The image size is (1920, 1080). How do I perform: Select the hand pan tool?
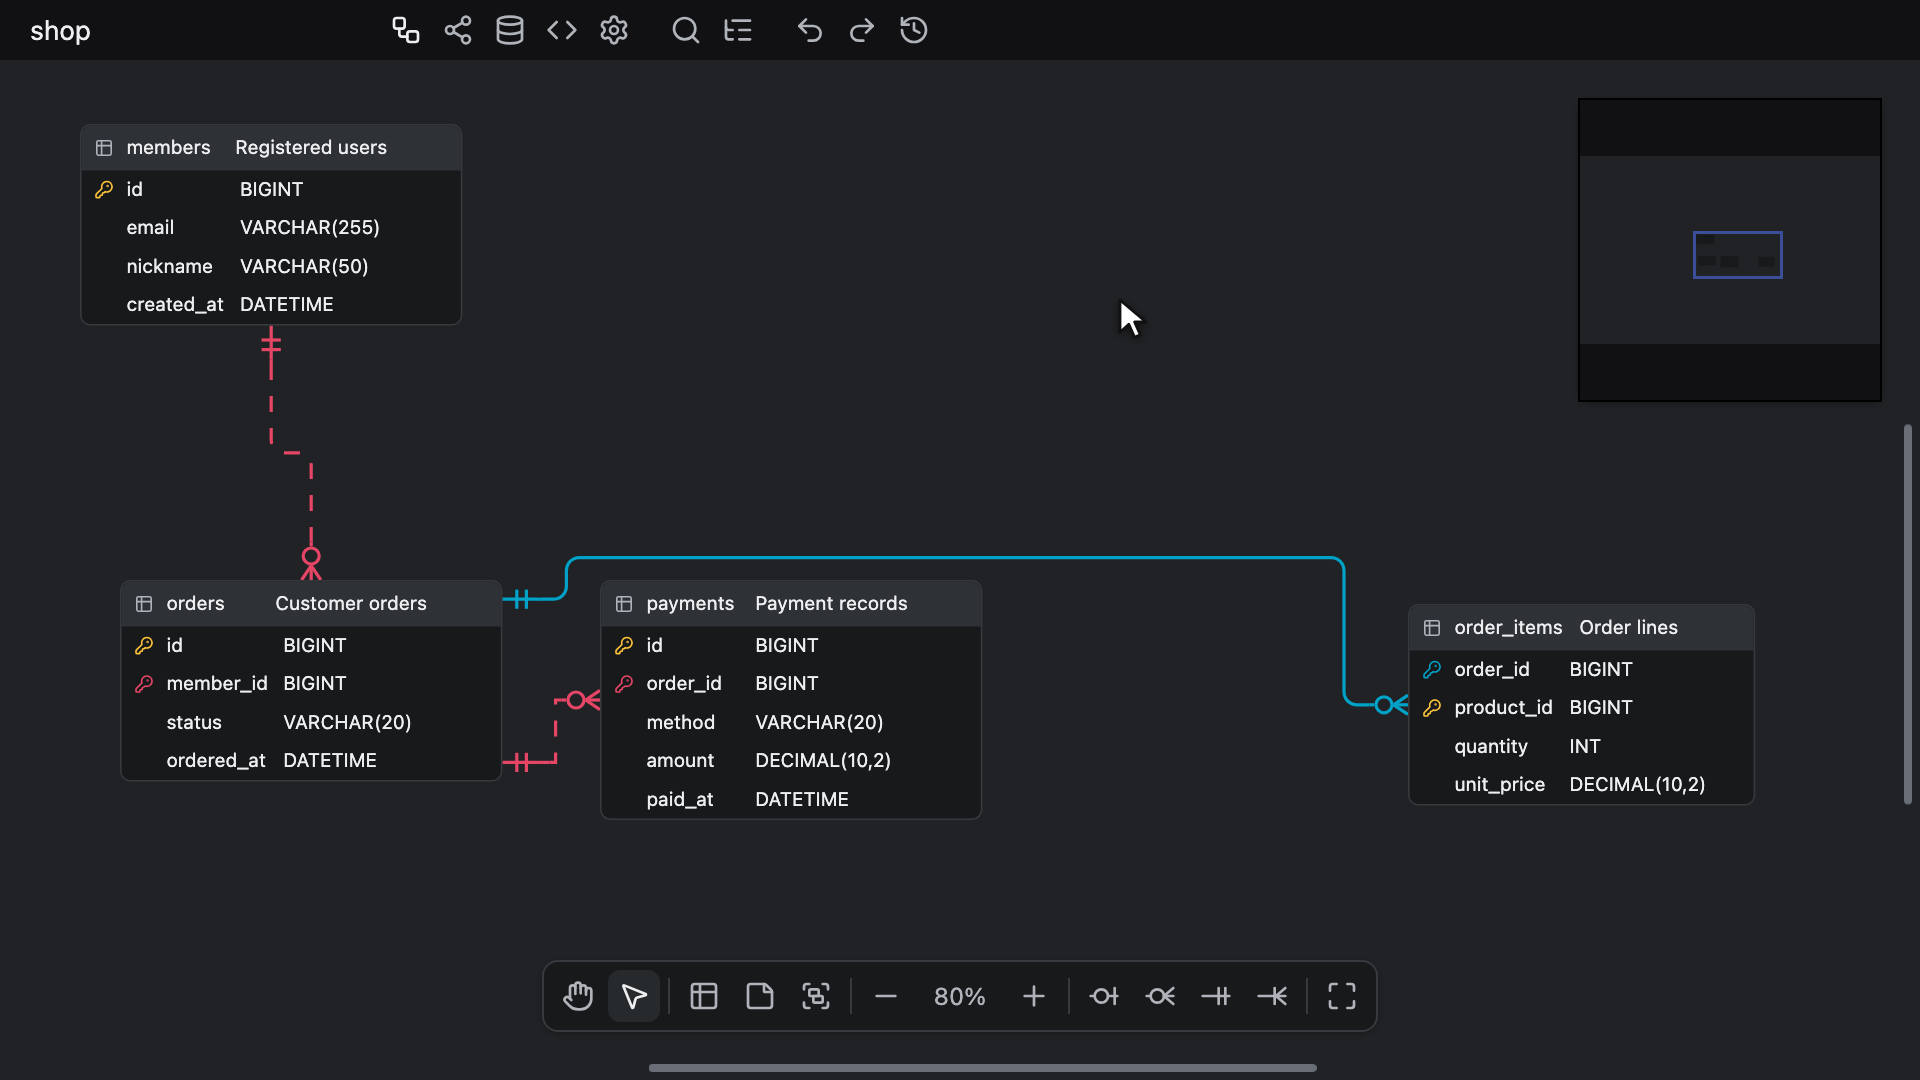pos(578,996)
